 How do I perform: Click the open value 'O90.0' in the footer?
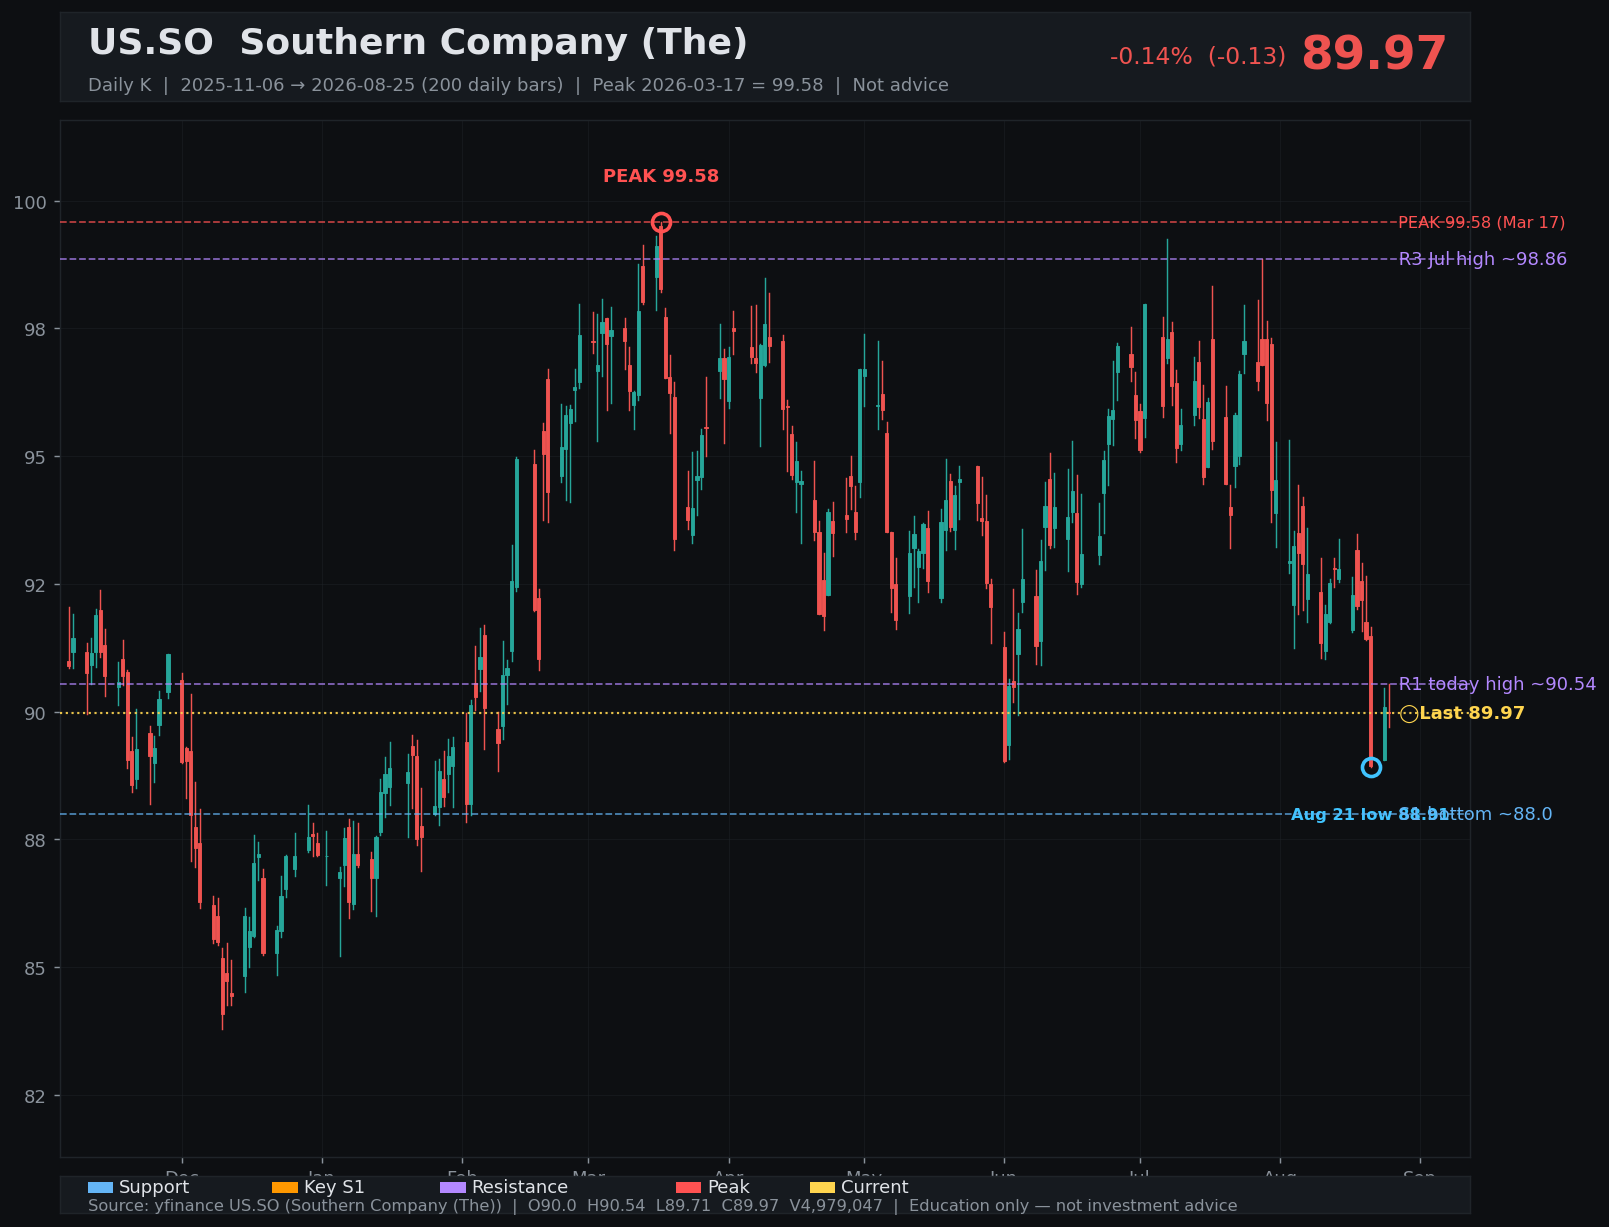[553, 1206]
